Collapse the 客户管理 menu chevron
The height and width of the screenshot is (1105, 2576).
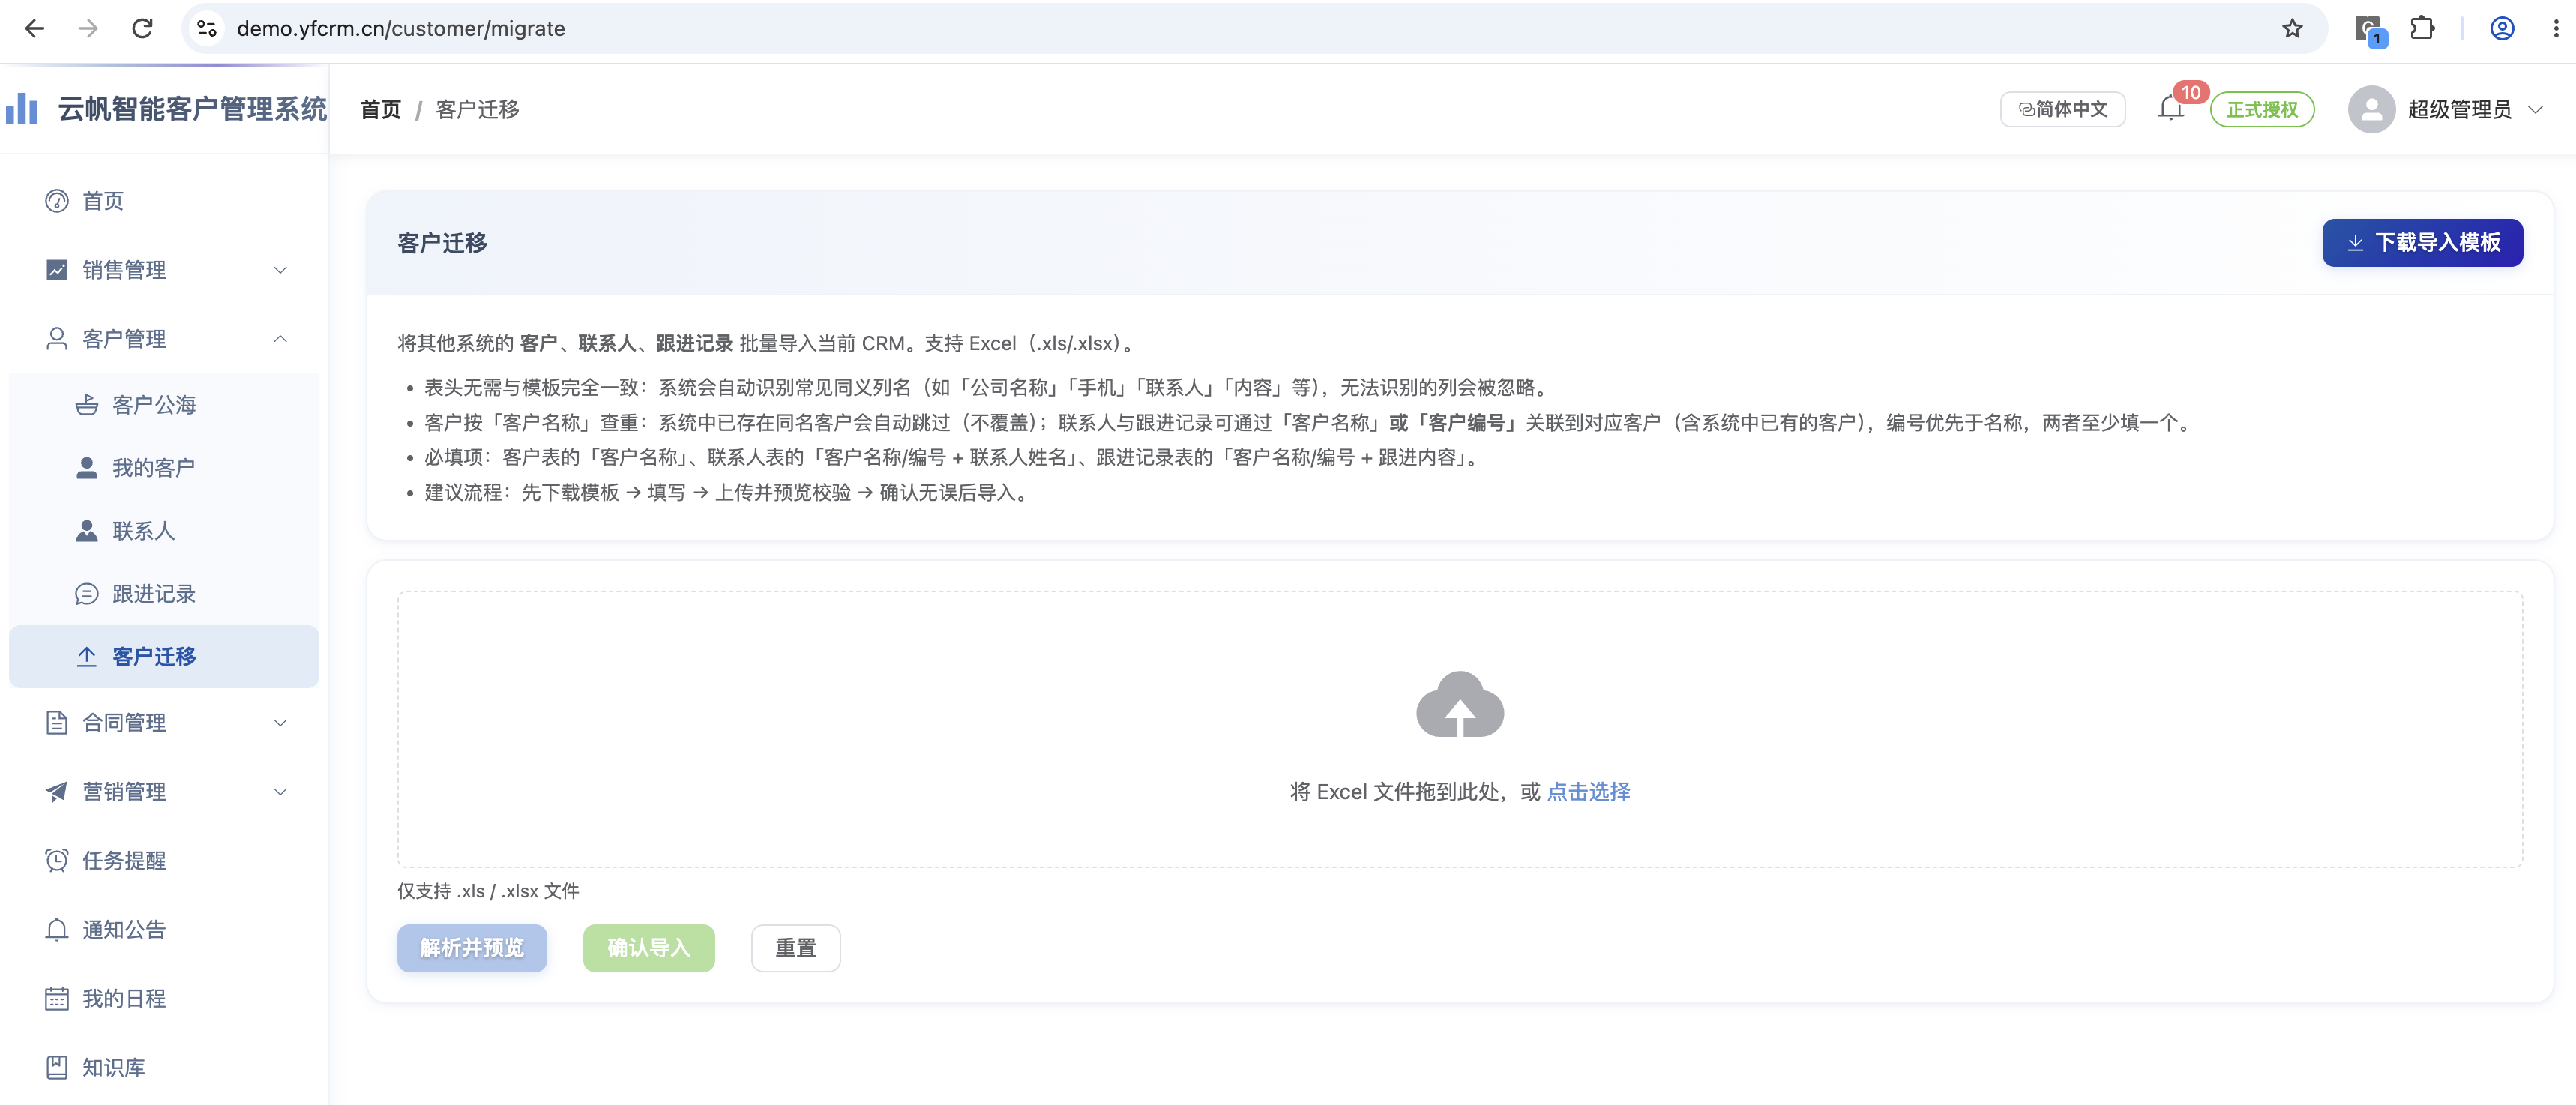(280, 339)
